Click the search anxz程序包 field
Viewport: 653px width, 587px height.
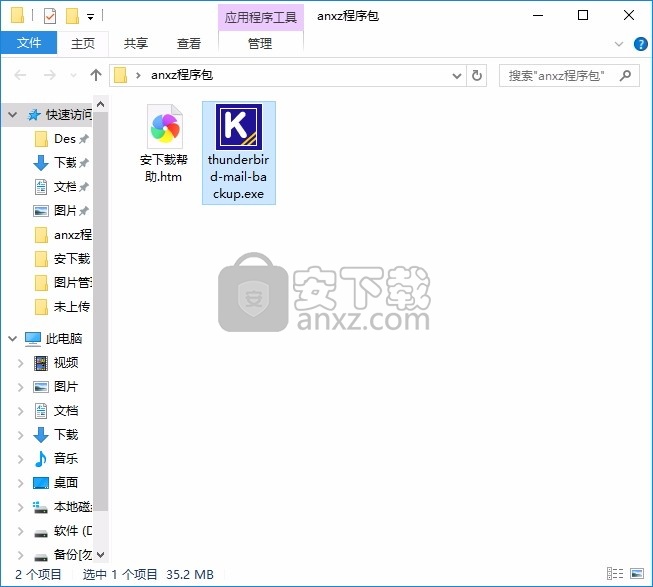coord(569,75)
